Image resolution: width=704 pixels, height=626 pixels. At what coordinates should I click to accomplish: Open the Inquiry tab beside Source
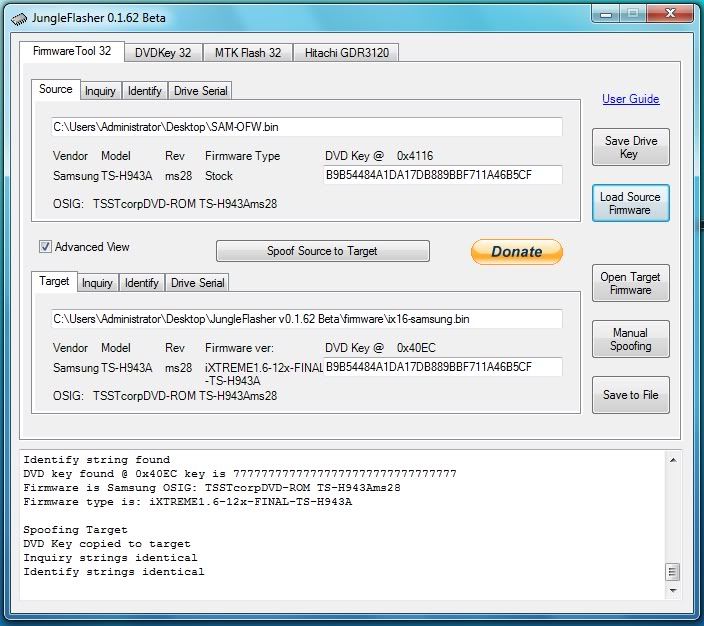point(100,91)
